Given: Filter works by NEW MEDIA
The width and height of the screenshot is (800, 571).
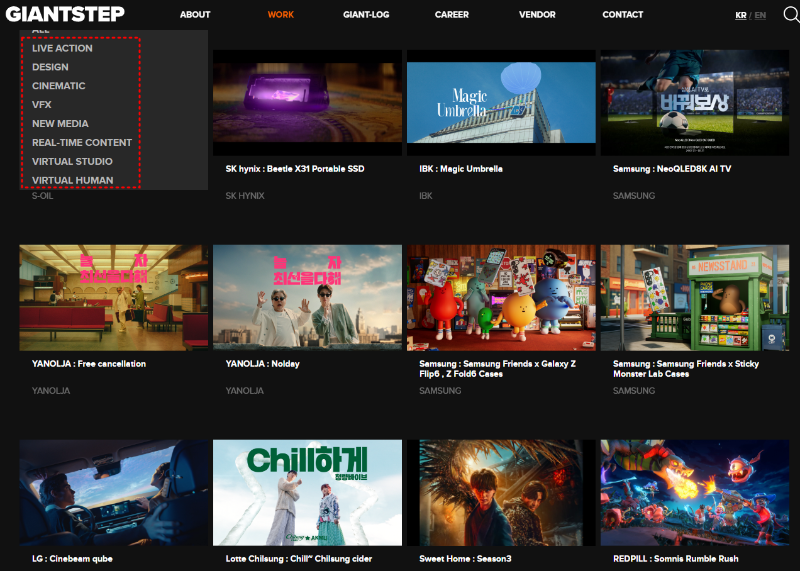Looking at the screenshot, I should pyautogui.click(x=60, y=123).
